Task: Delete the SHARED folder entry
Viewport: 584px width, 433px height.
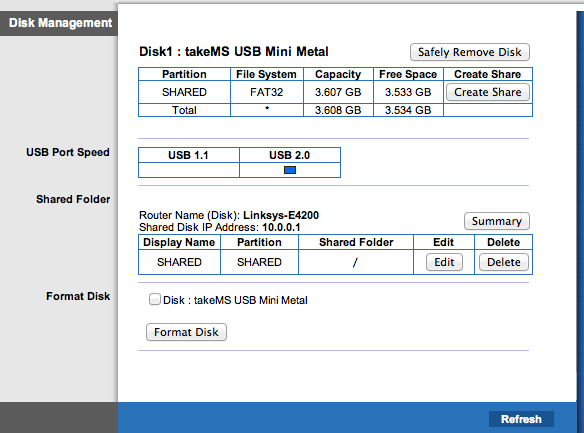Action: [x=504, y=262]
